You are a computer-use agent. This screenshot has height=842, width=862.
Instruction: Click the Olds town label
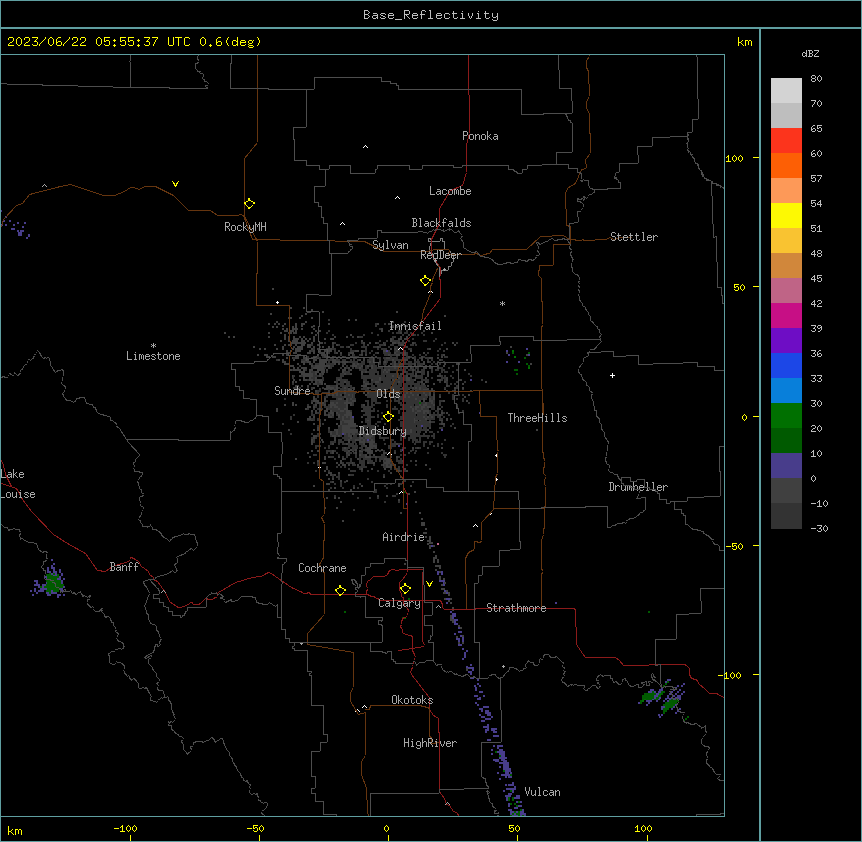[388, 394]
